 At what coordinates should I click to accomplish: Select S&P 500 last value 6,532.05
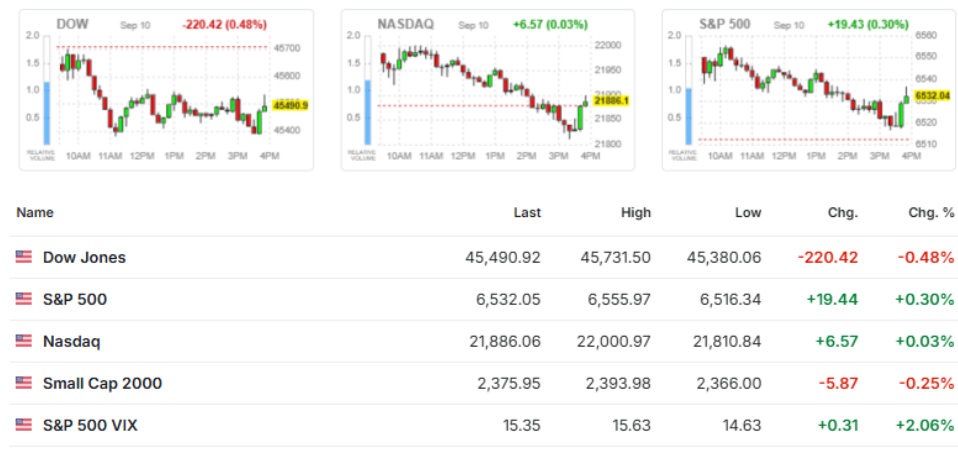click(x=509, y=300)
